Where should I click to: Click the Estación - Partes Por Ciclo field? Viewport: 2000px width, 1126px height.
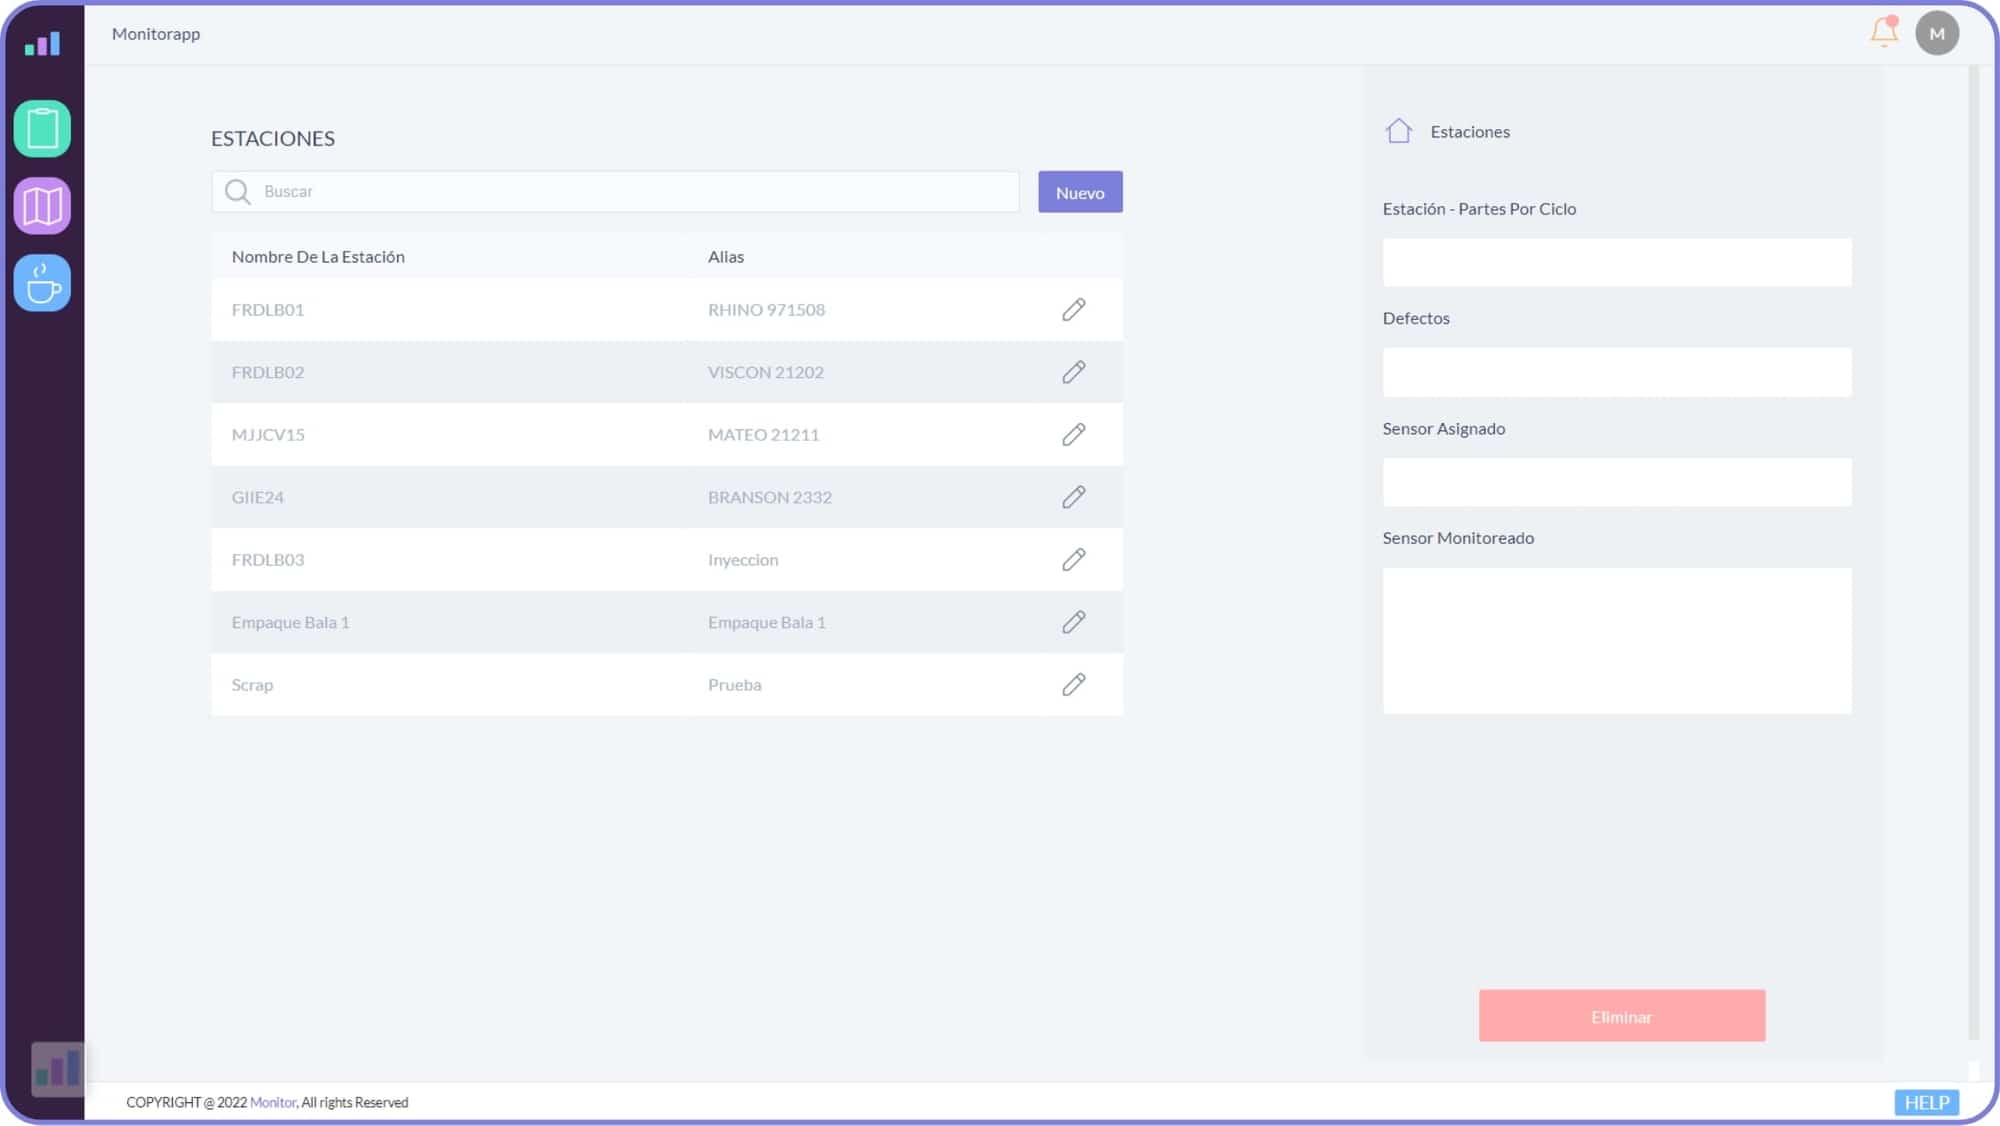(x=1616, y=263)
